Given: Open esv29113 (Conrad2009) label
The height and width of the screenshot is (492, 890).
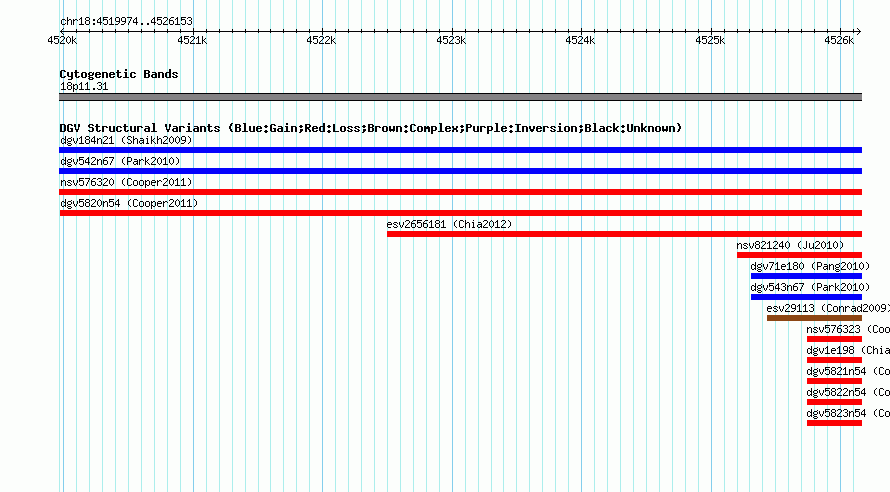Looking at the screenshot, I should (828, 308).
